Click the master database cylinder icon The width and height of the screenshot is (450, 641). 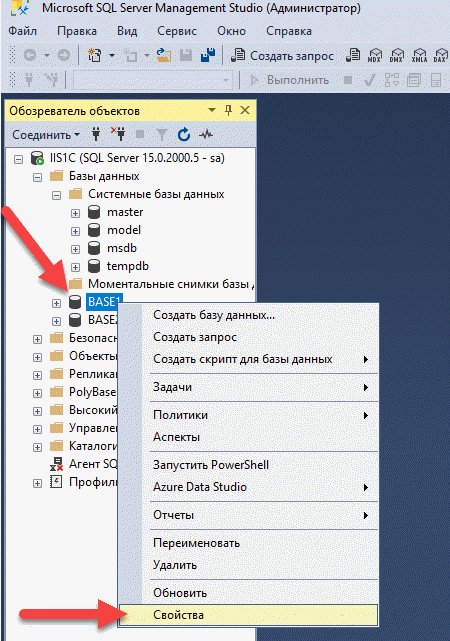tap(94, 212)
